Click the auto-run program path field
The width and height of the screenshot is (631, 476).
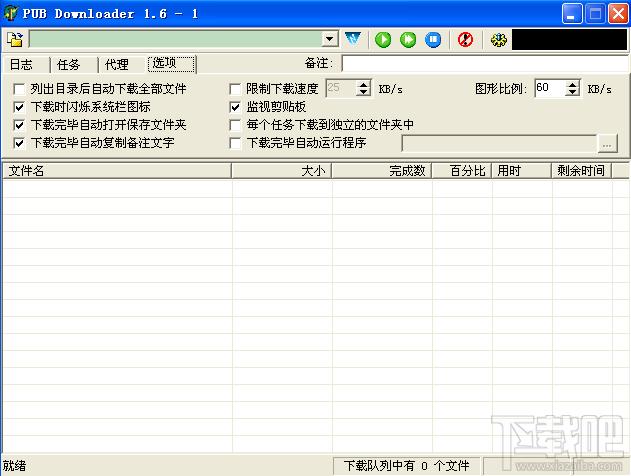(x=500, y=143)
